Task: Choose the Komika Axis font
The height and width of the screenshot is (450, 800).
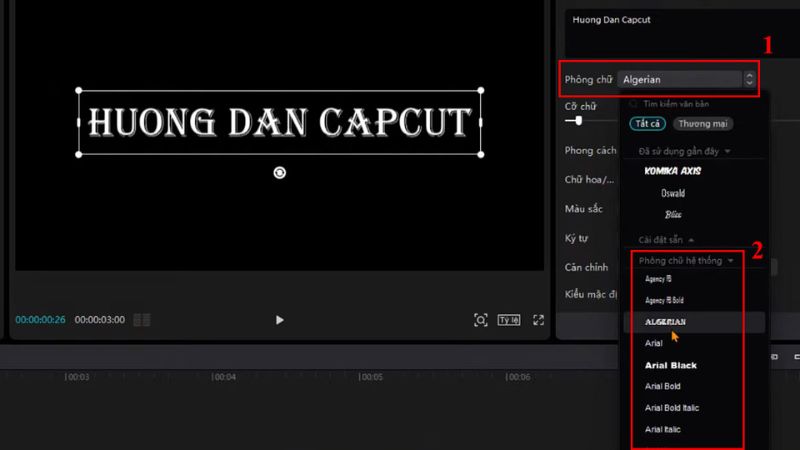Action: point(672,171)
